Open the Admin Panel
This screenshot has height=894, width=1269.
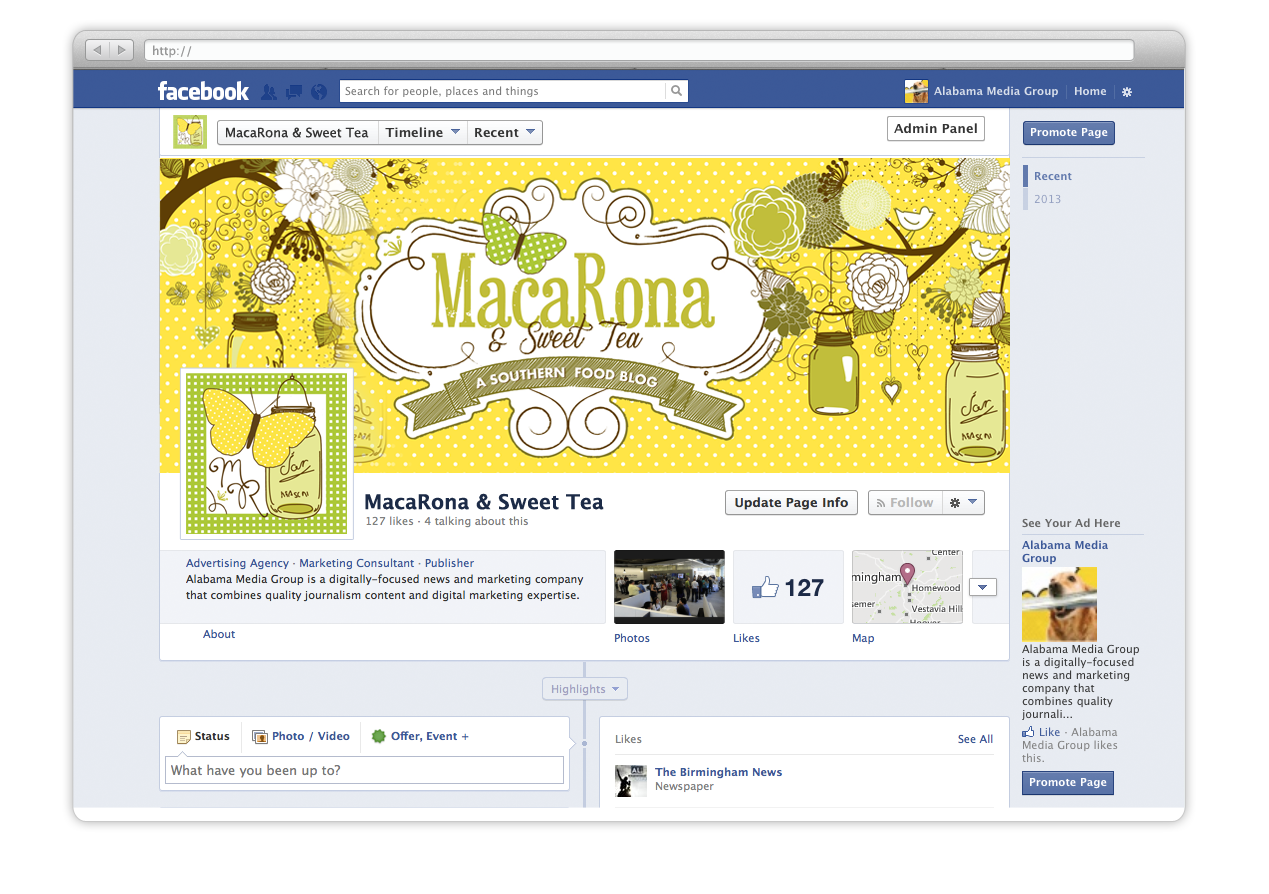point(936,129)
